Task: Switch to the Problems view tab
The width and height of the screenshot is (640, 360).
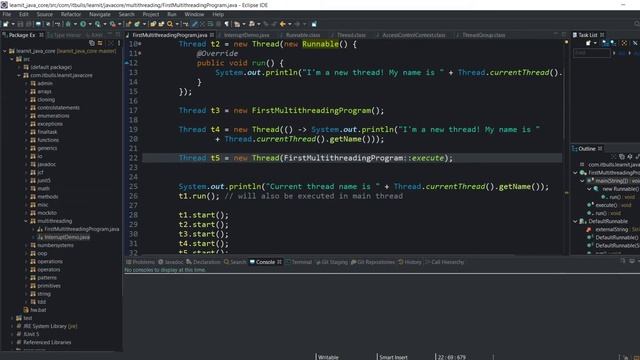Action: pyautogui.click(x=140, y=262)
